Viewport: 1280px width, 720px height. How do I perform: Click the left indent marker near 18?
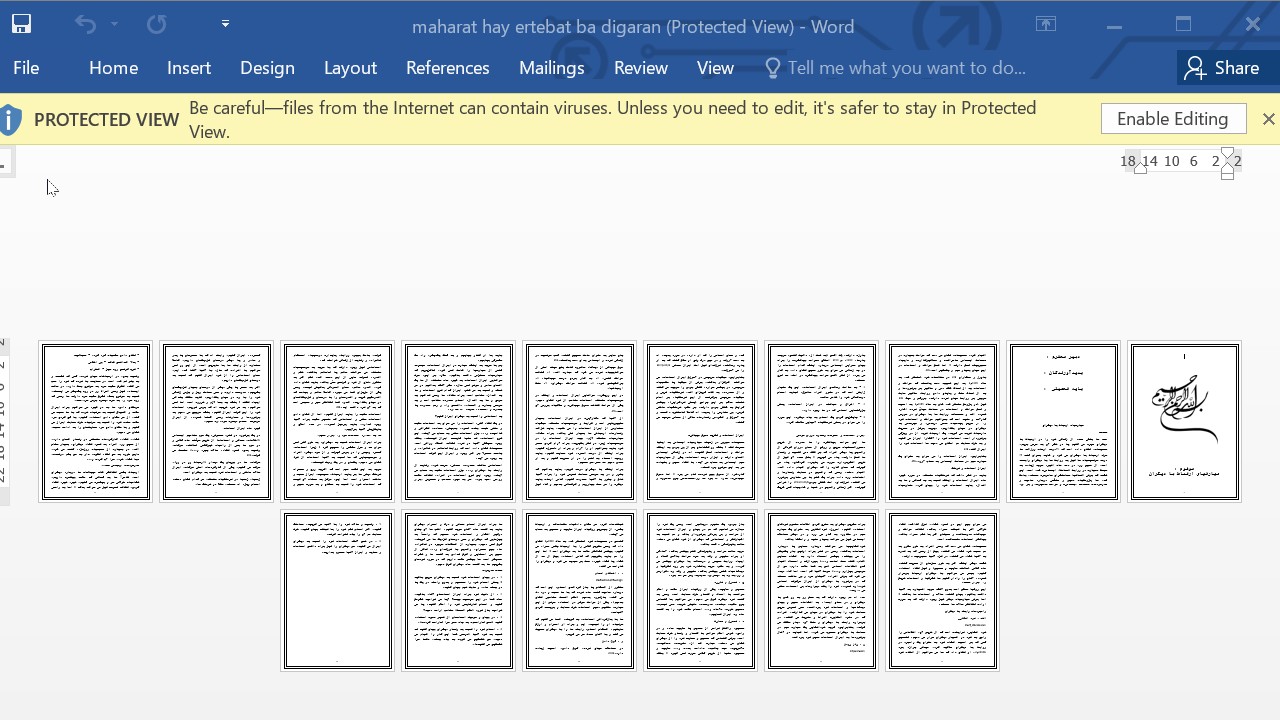point(1140,167)
